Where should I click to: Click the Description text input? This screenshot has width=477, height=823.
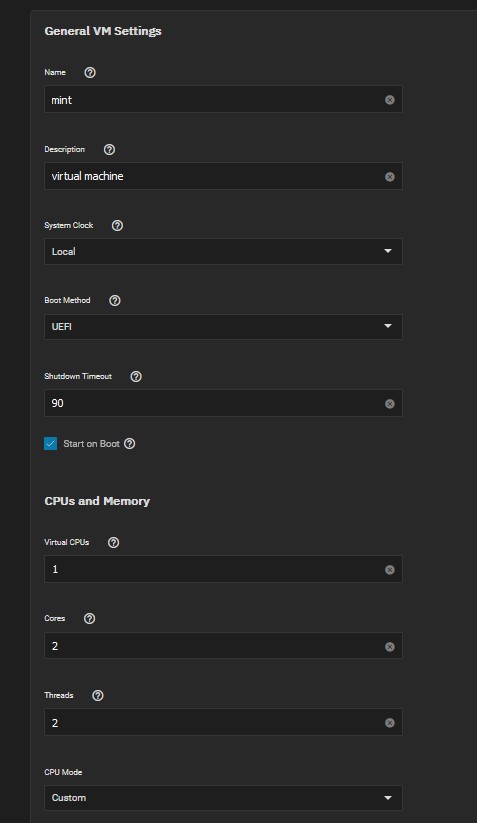[x=215, y=176]
